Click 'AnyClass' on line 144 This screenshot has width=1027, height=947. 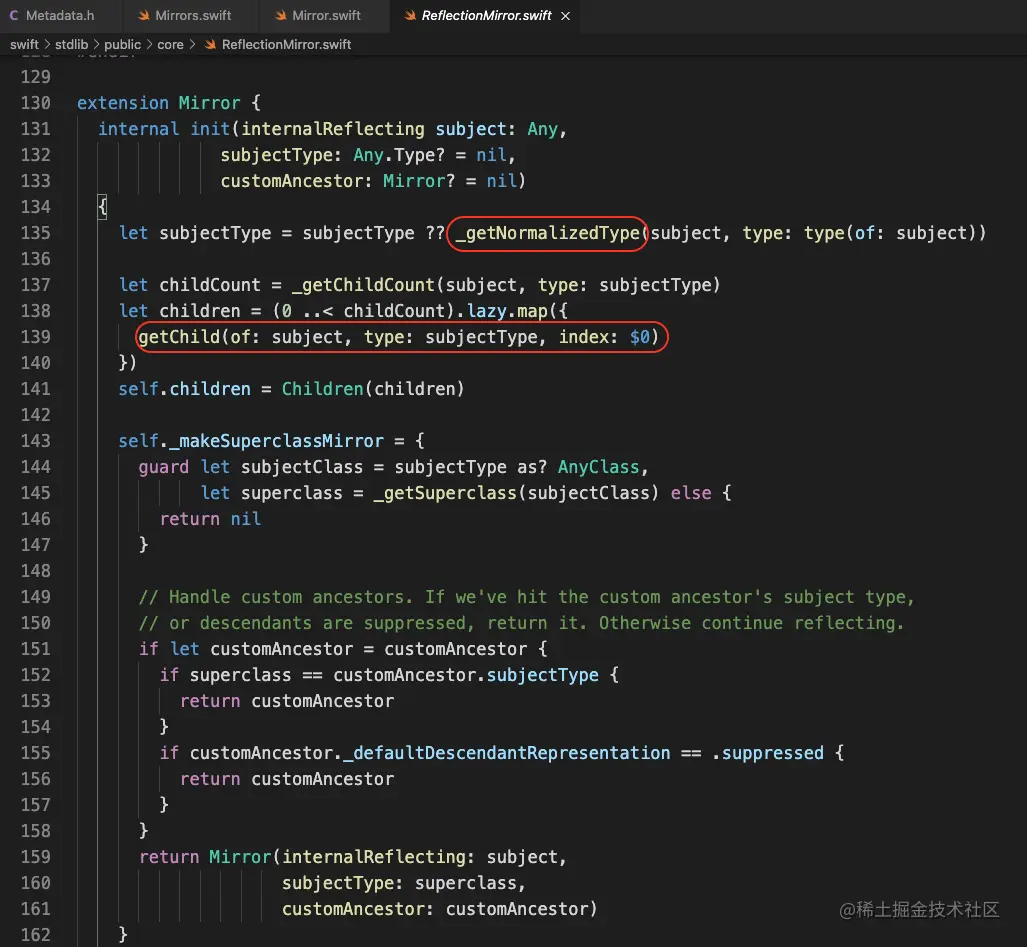(599, 467)
